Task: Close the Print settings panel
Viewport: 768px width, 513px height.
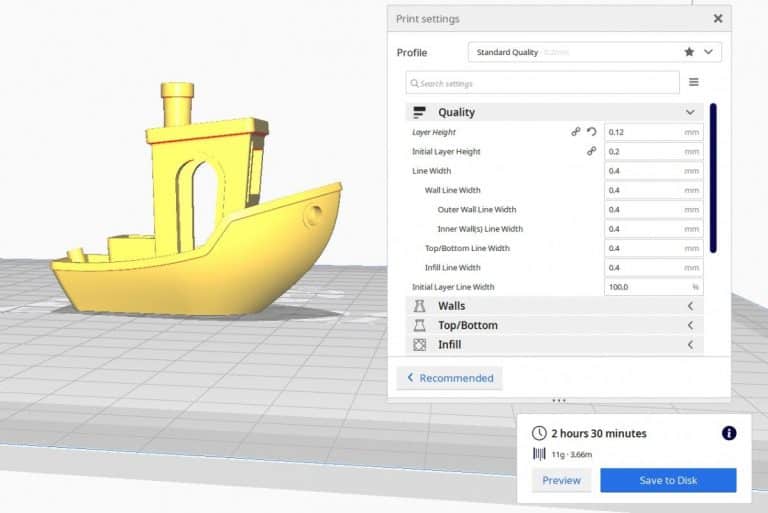Action: coord(718,19)
